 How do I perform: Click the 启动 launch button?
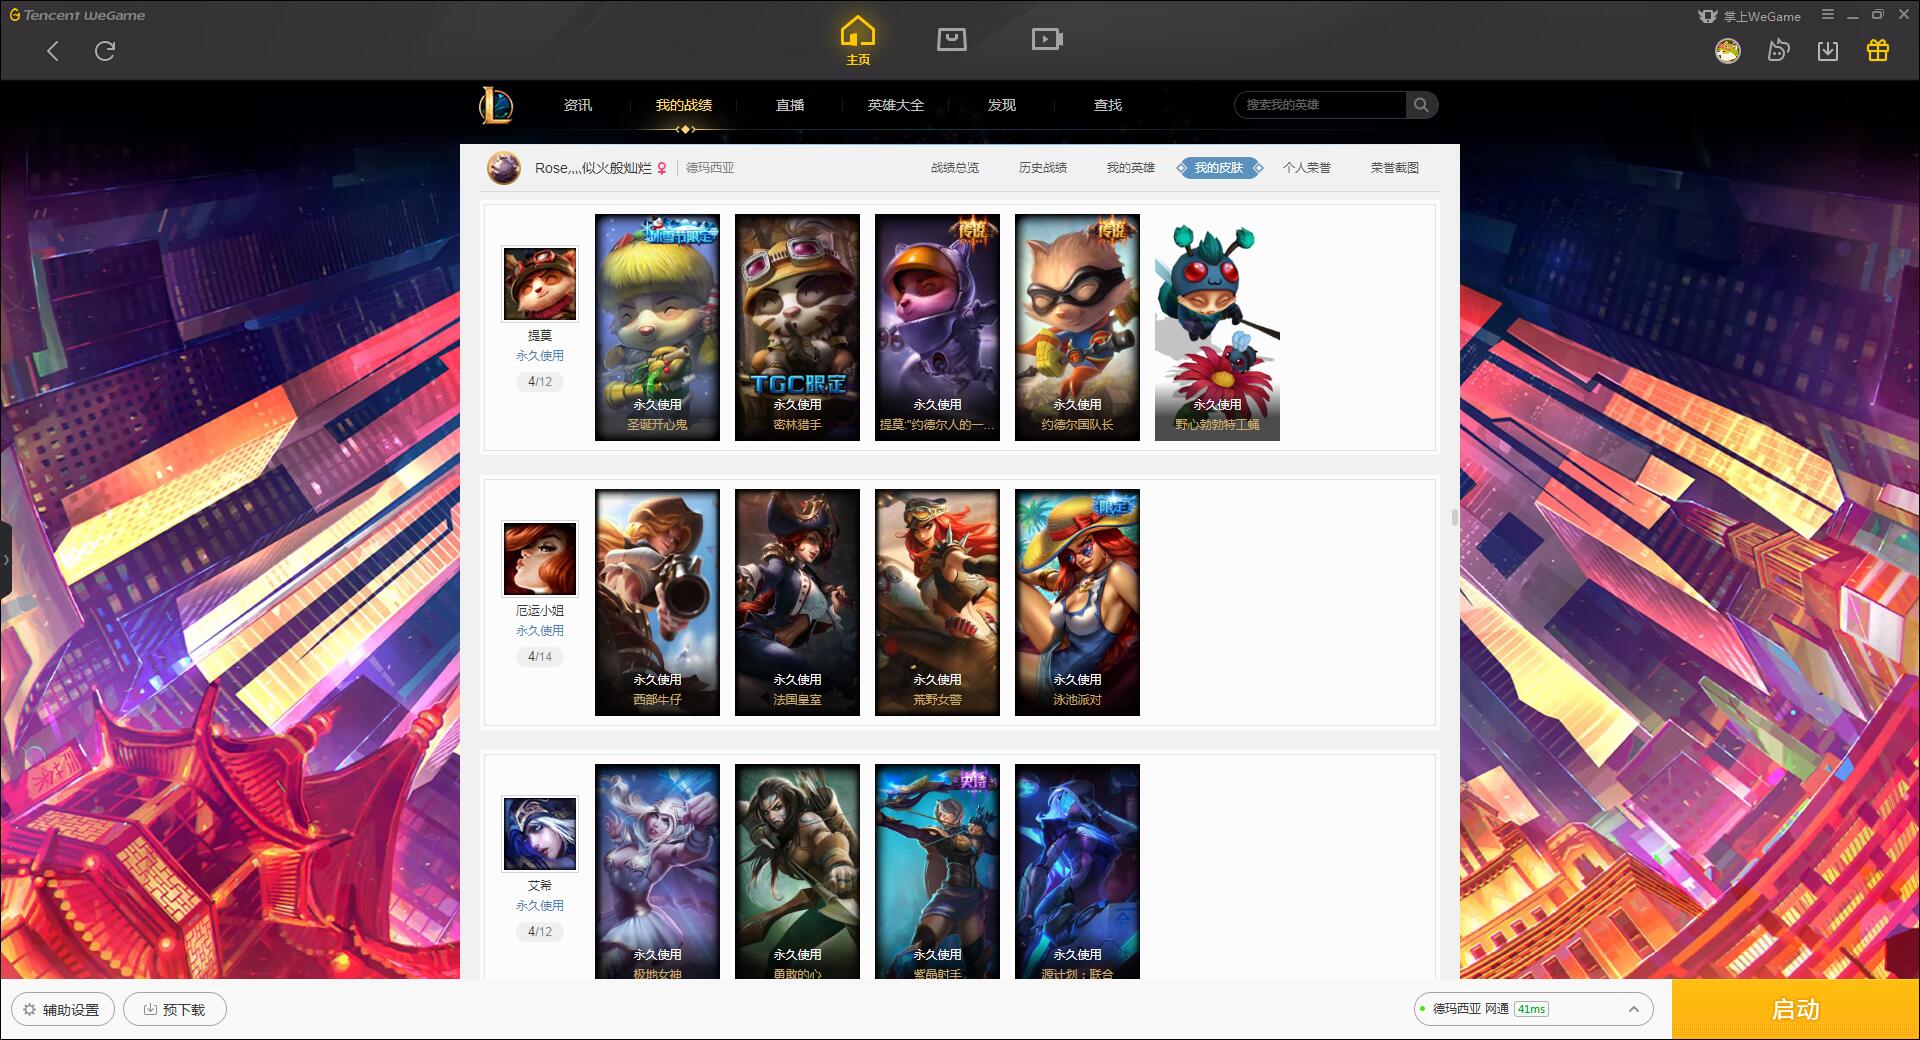pyautogui.click(x=1795, y=1009)
